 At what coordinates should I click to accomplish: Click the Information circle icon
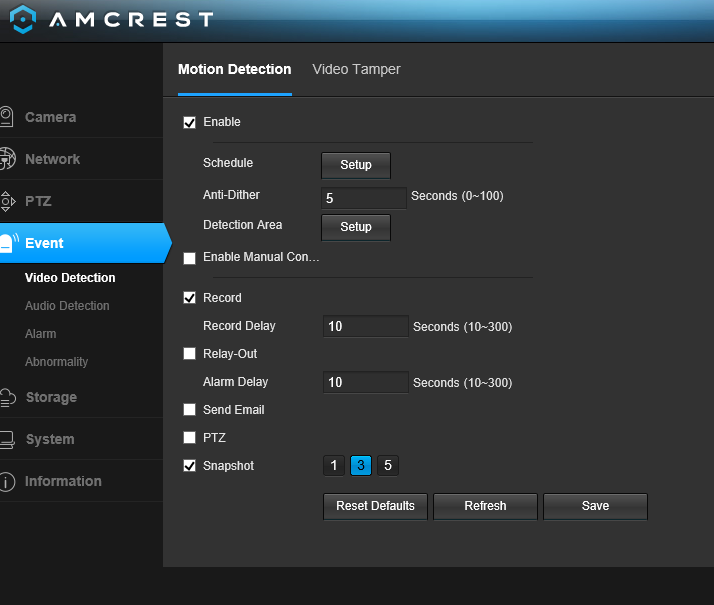[x=7, y=481]
